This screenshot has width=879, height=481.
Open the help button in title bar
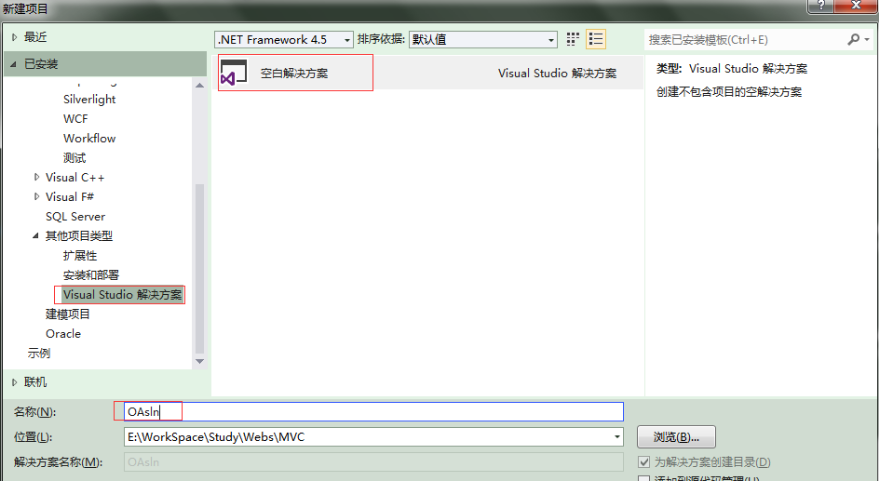pos(821,6)
